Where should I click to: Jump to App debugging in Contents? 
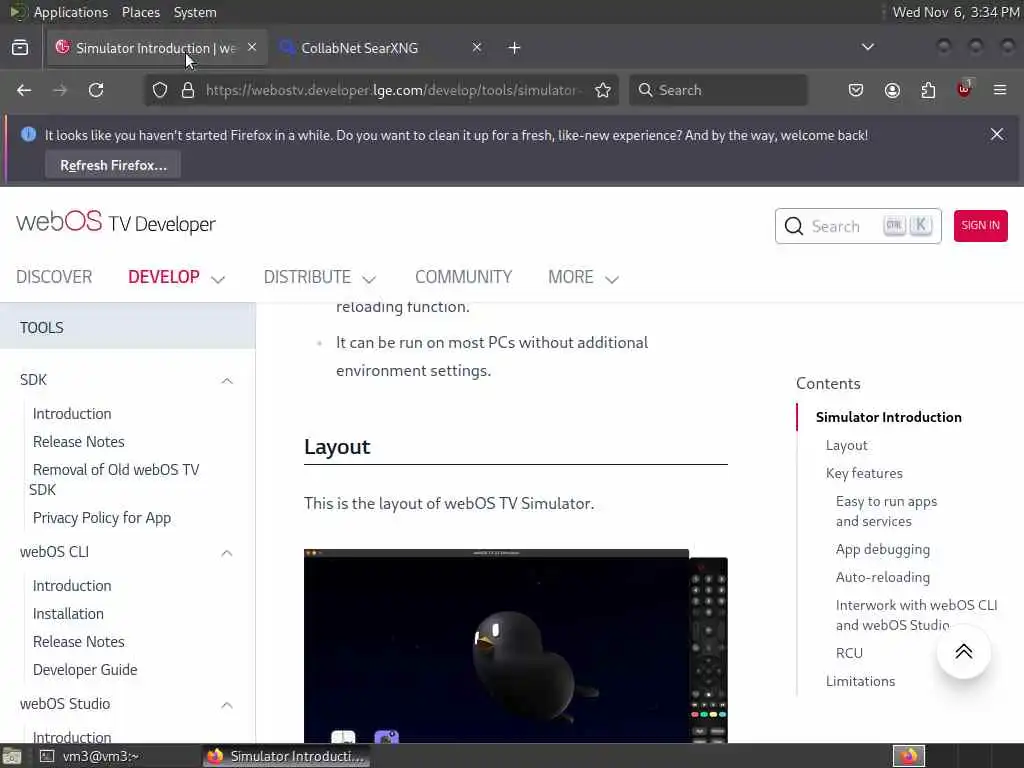tap(882, 549)
